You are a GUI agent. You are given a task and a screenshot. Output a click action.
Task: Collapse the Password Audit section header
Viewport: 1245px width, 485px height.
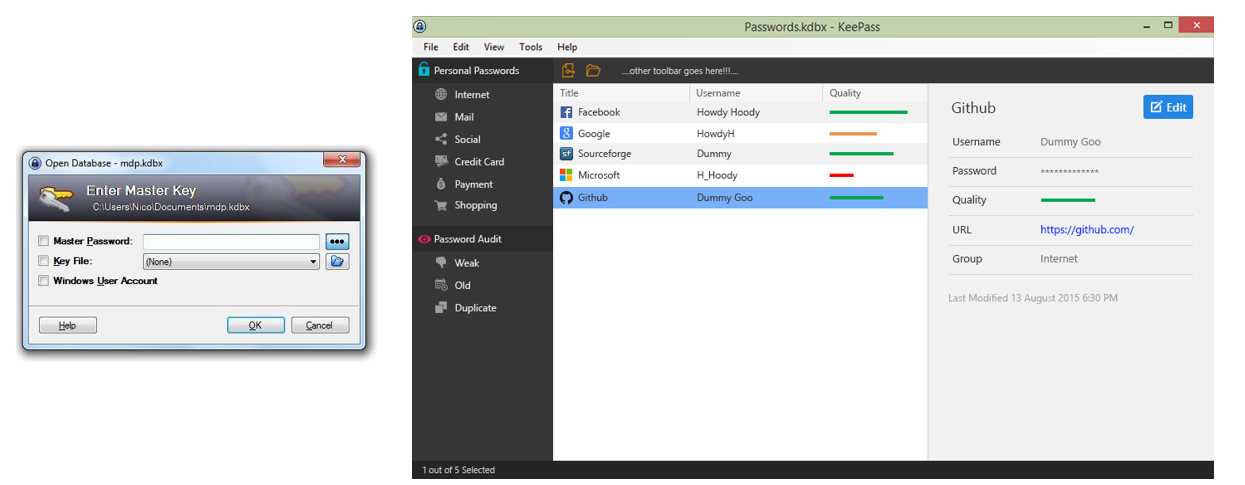(x=483, y=239)
